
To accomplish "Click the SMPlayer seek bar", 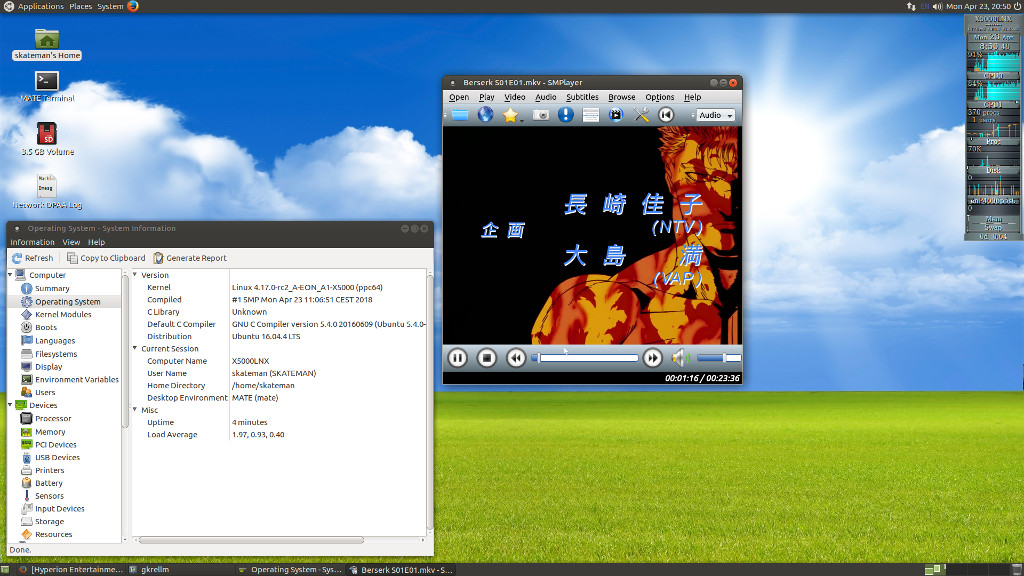I will [x=584, y=358].
